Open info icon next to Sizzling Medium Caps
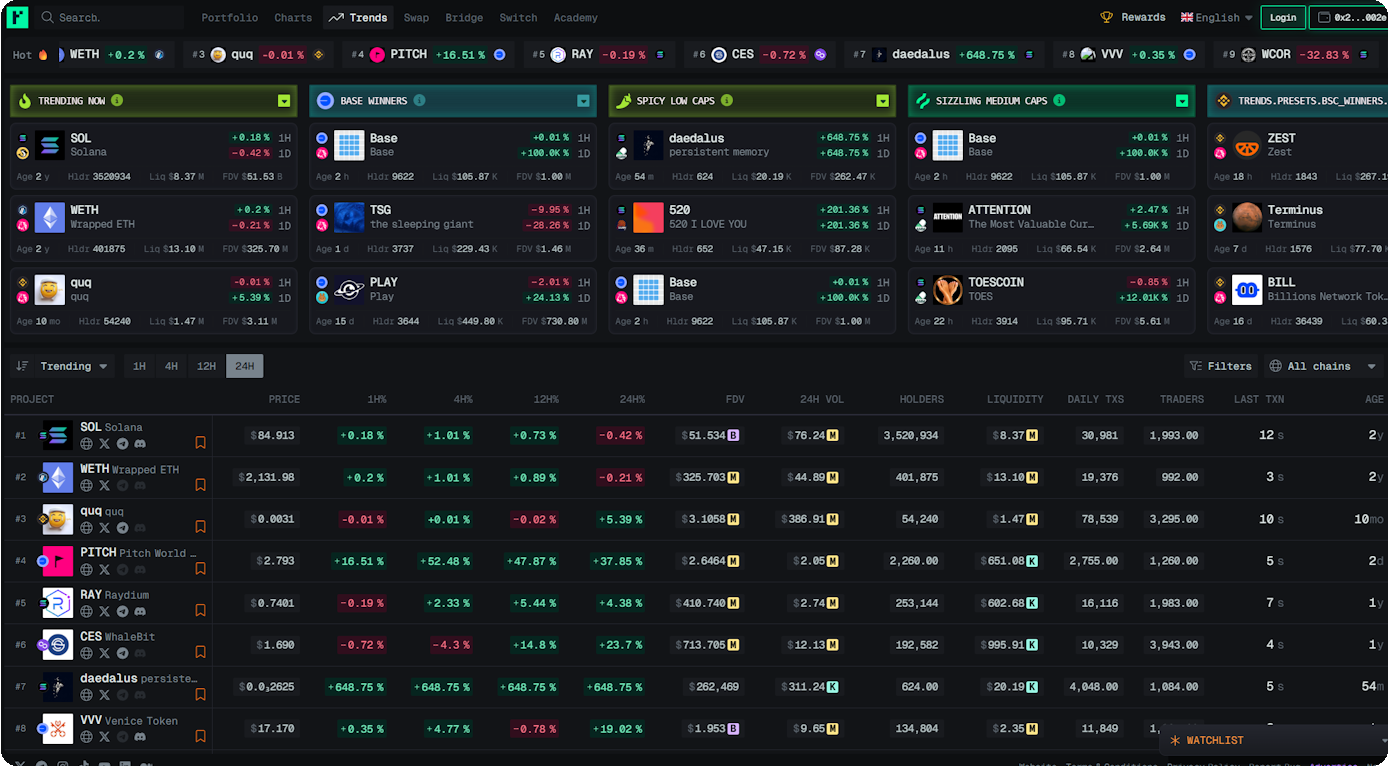This screenshot has width=1389, height=768. tap(1059, 101)
